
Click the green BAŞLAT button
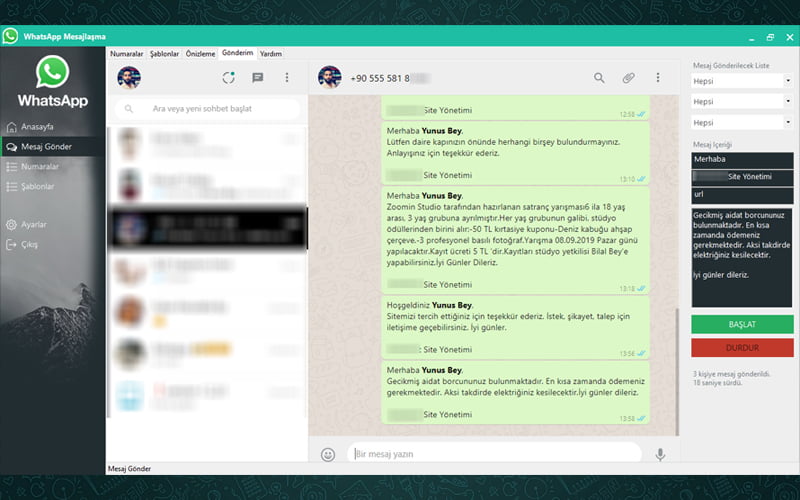(742, 324)
